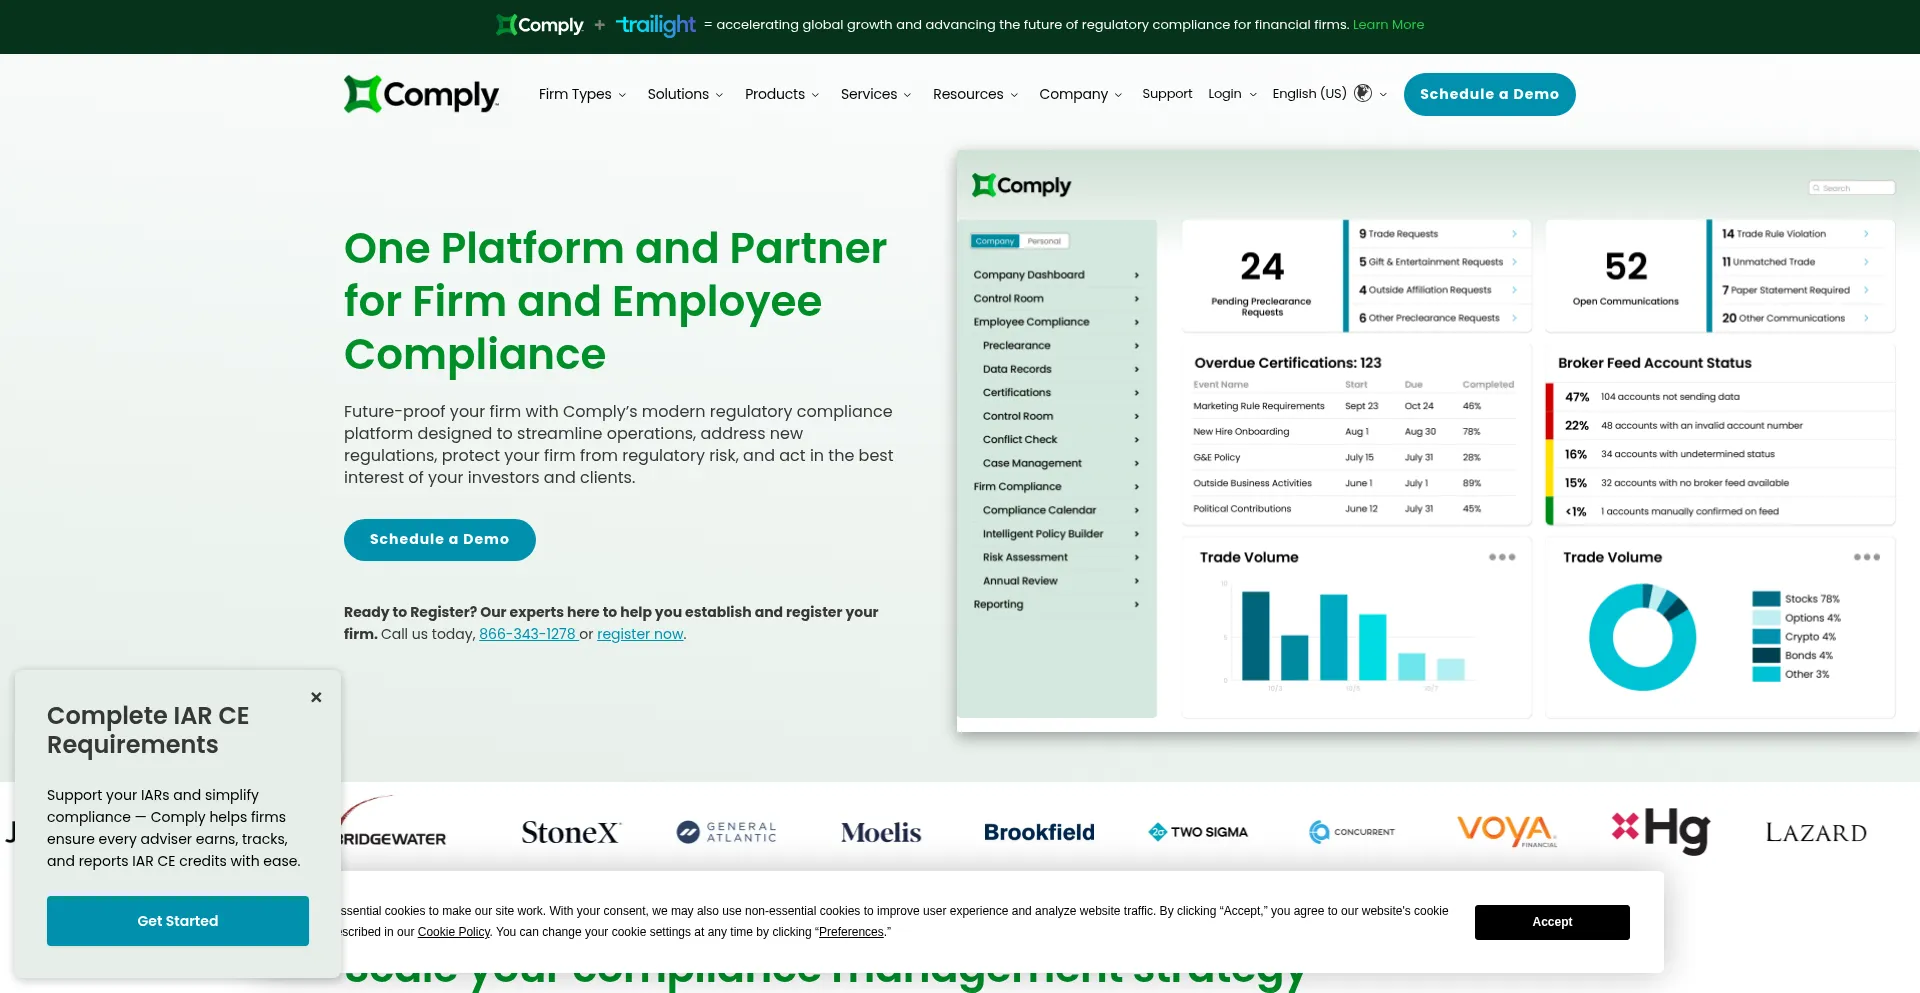Click the StoneX client logo
The width and height of the screenshot is (1920, 993).
tap(570, 832)
